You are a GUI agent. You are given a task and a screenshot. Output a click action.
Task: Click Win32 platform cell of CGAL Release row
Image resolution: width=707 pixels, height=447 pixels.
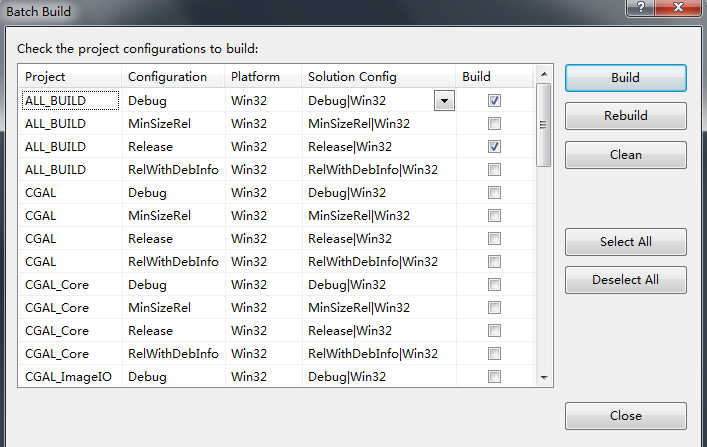(x=264, y=239)
